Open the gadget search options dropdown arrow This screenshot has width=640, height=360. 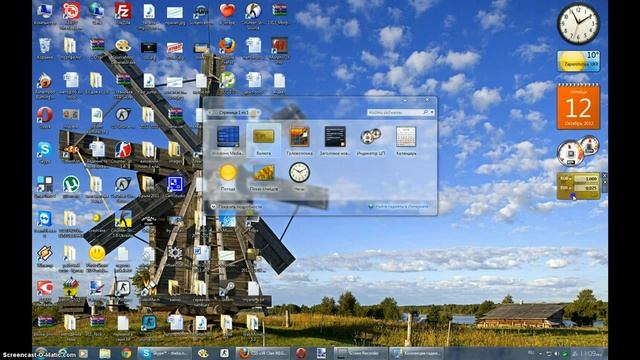click(432, 112)
